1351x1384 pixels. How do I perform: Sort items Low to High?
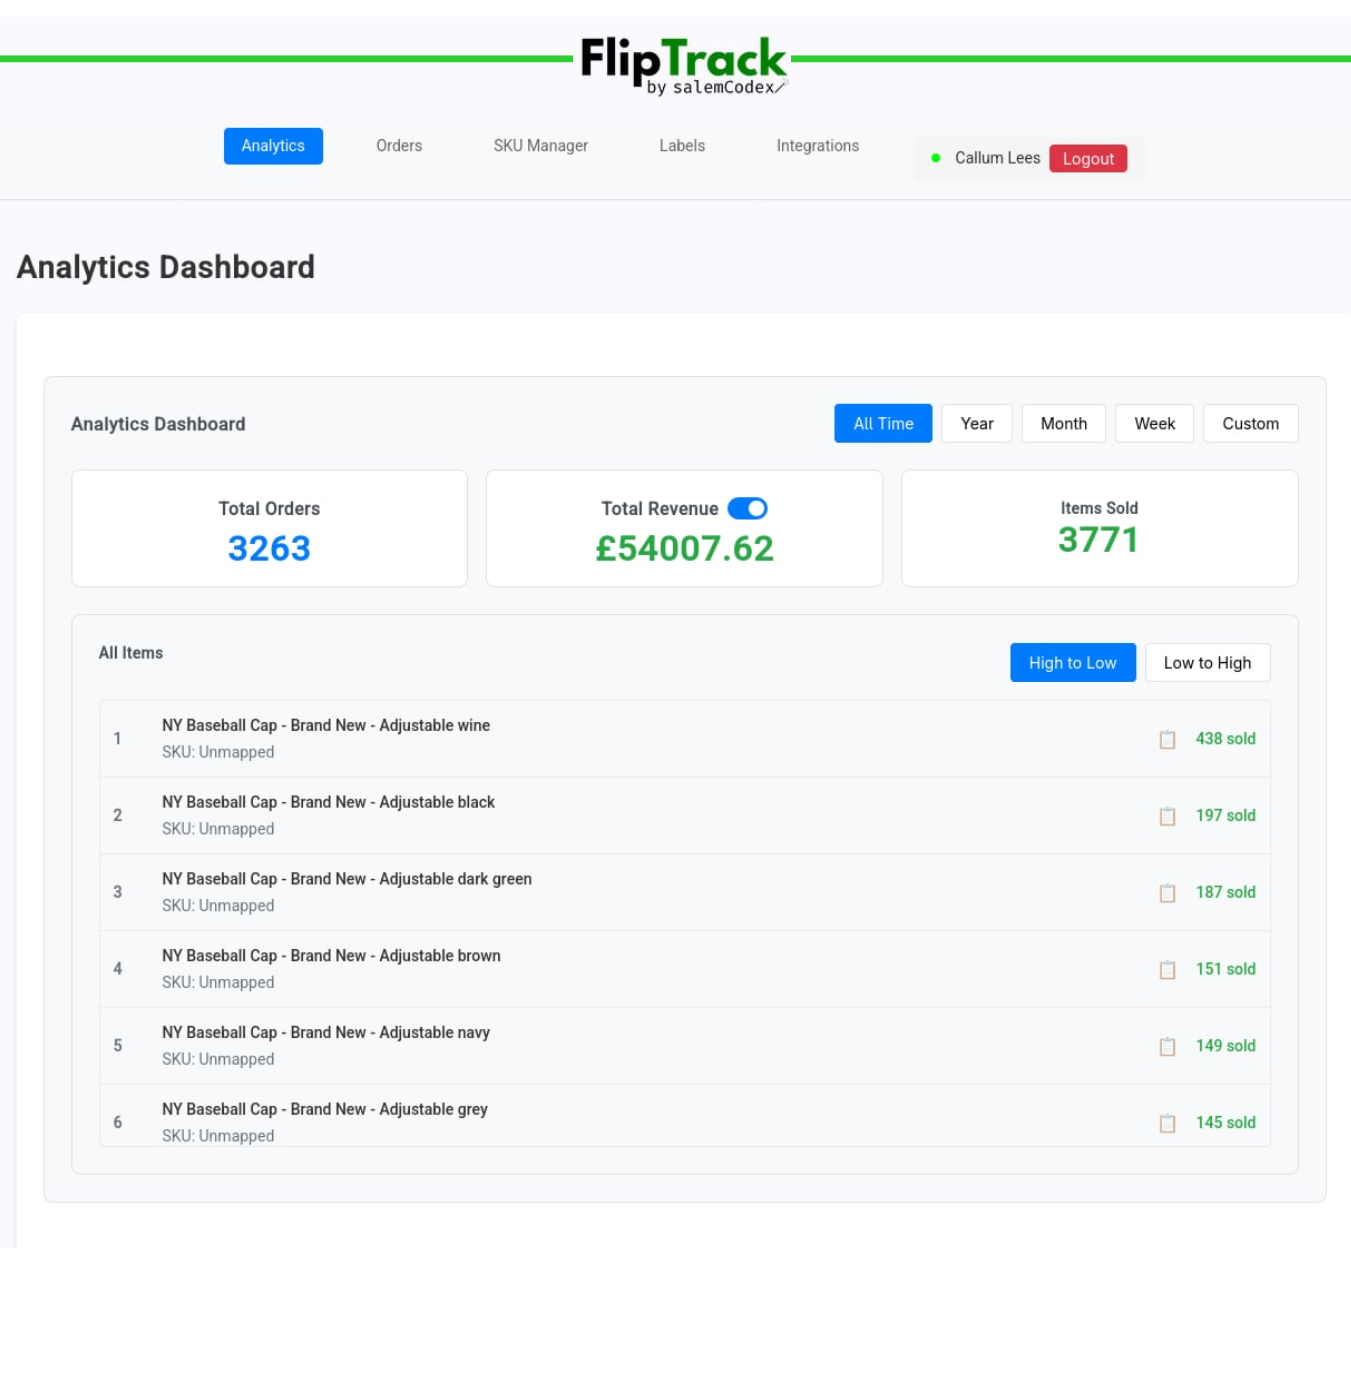pos(1207,663)
